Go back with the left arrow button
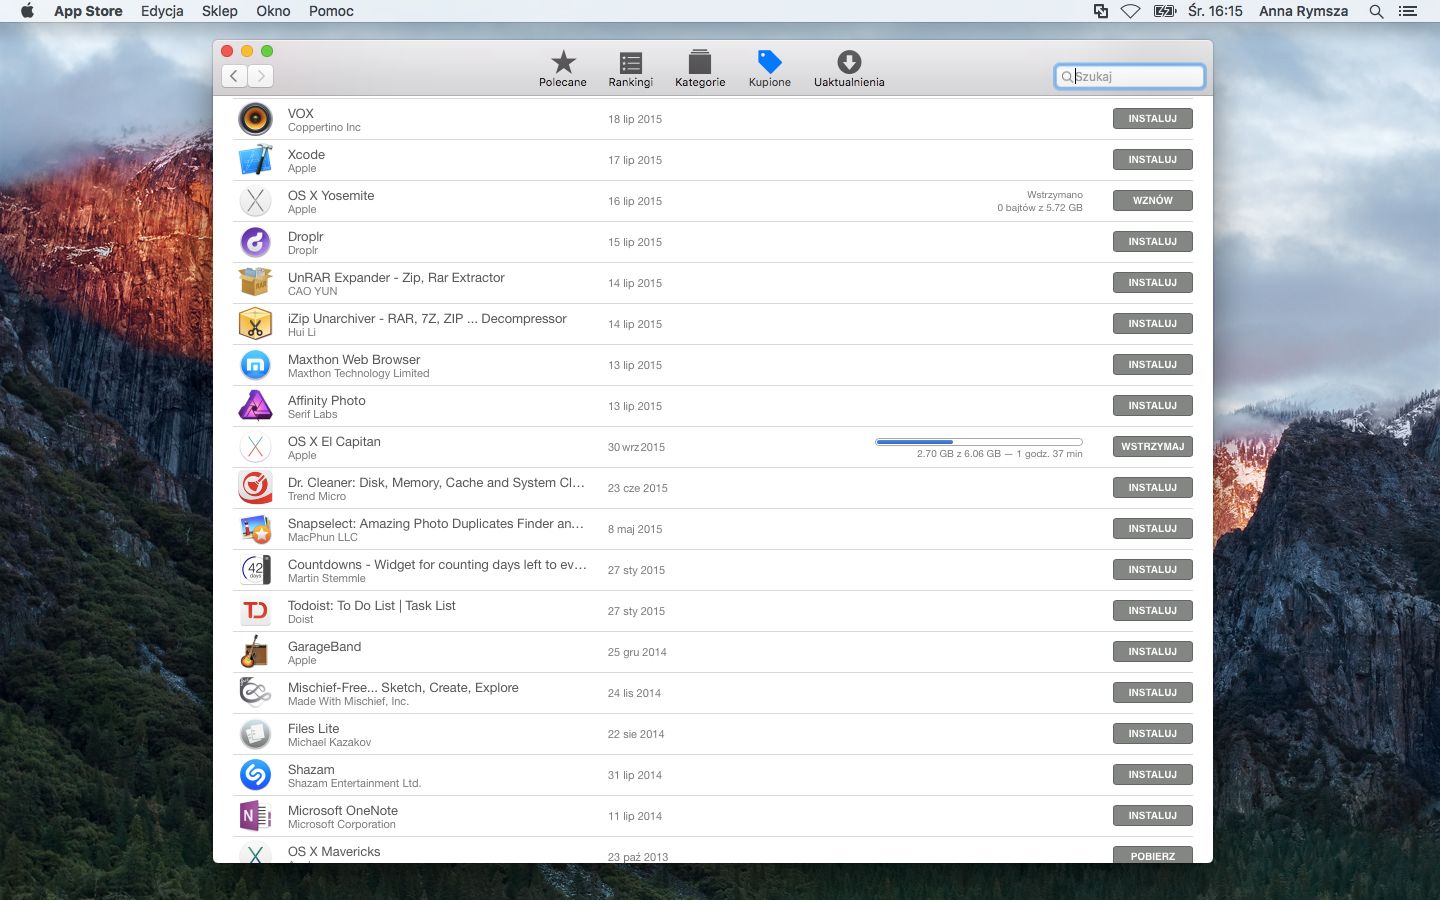This screenshot has height=900, width=1440. click(234, 76)
